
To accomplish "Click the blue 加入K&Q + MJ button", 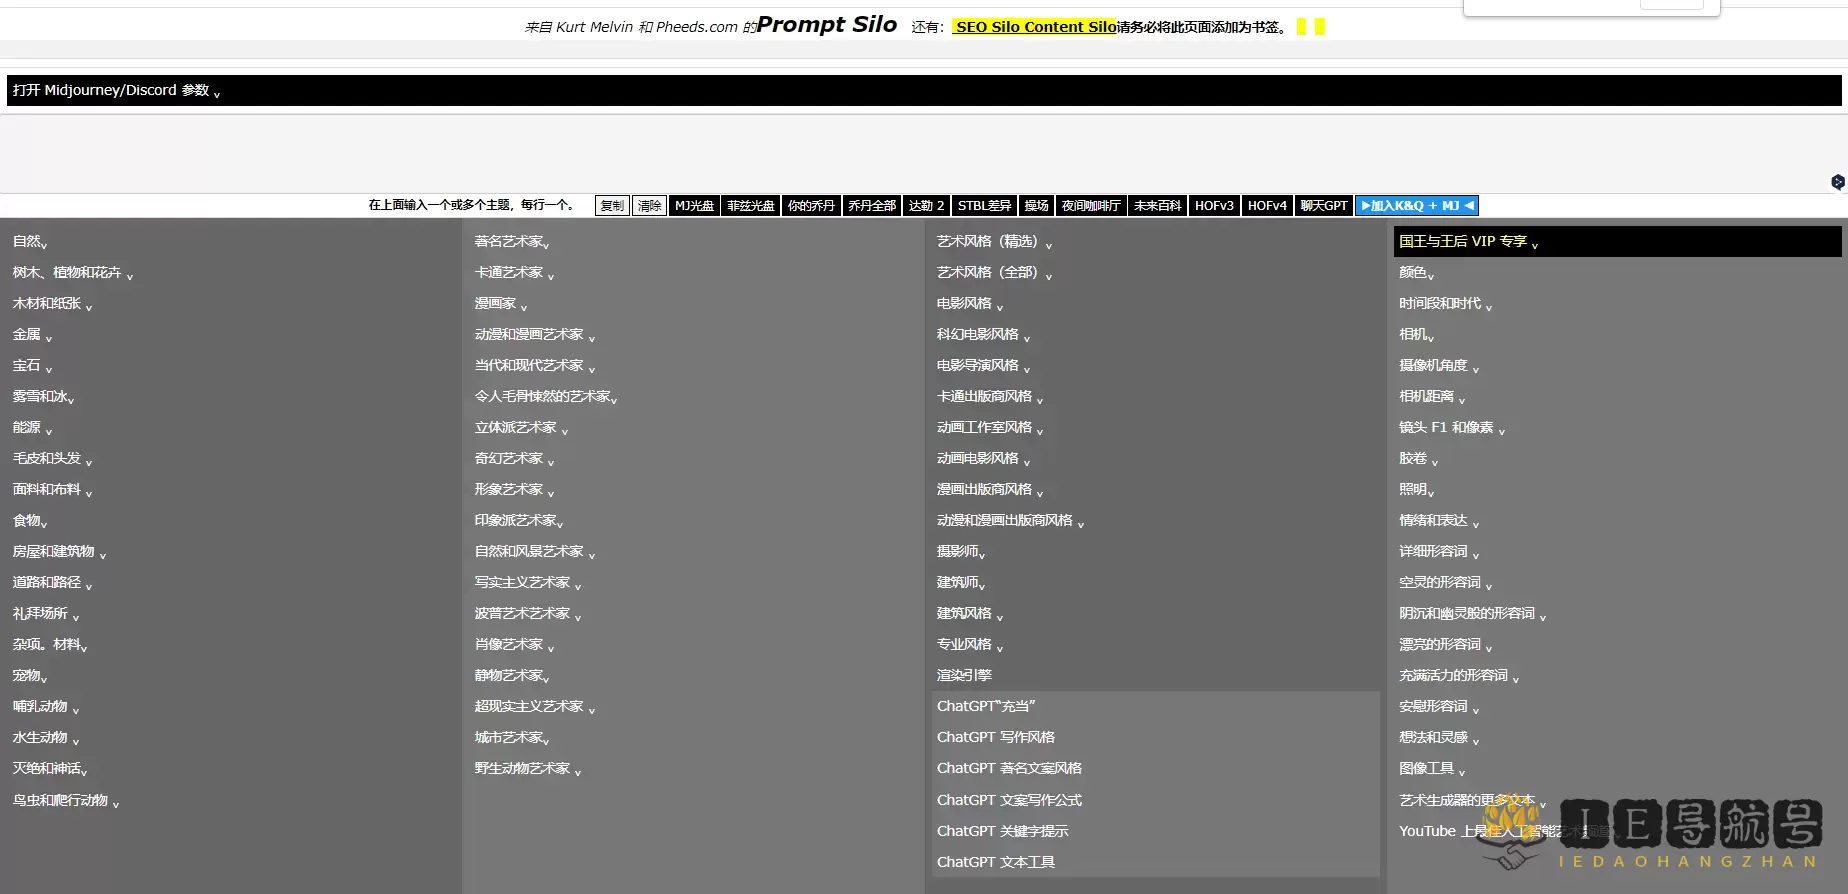I will [x=1416, y=206].
